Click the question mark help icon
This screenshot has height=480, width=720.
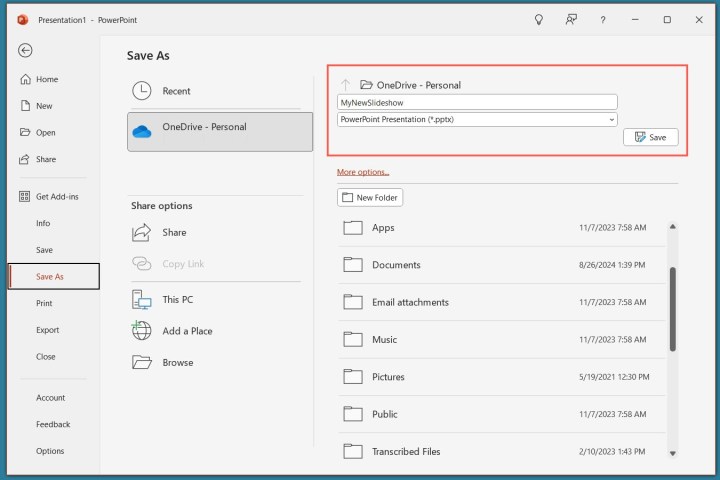tap(602, 19)
